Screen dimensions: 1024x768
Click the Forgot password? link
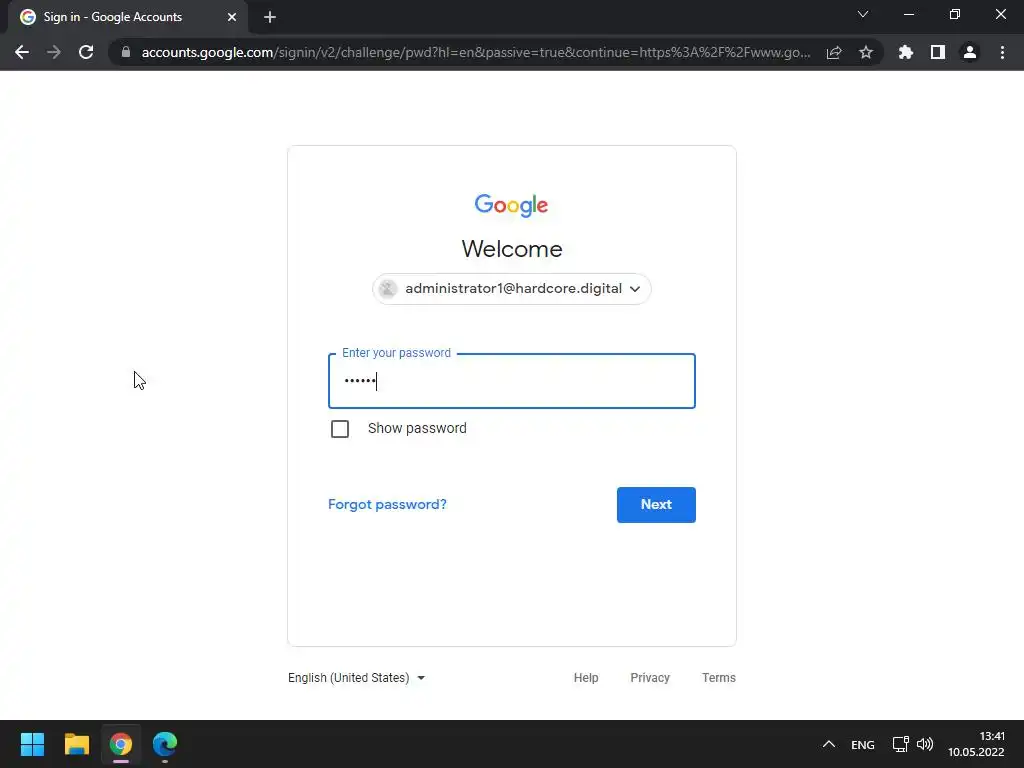point(387,504)
